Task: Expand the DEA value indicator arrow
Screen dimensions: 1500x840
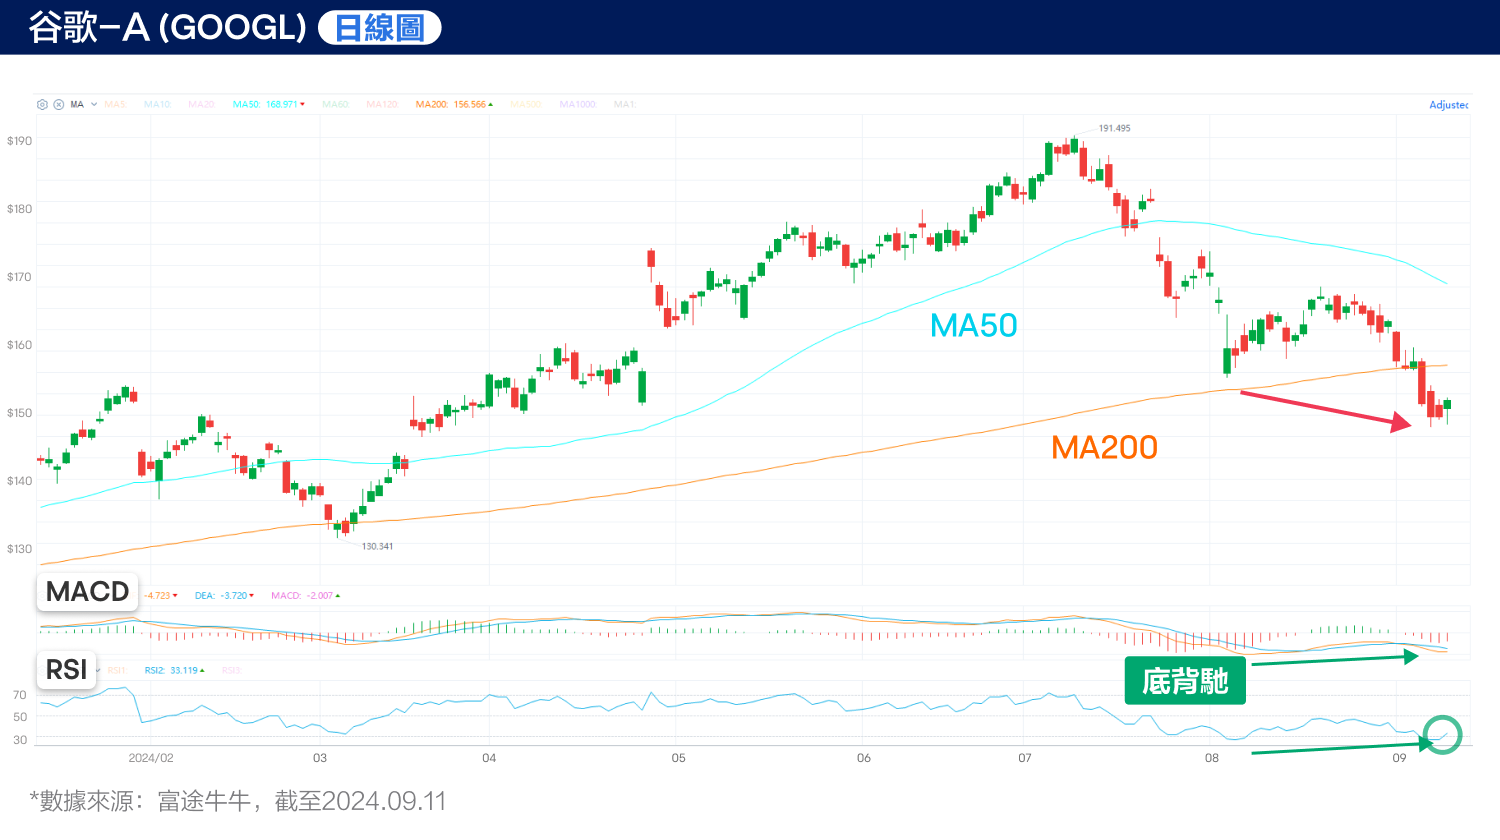Action: [x=251, y=596]
